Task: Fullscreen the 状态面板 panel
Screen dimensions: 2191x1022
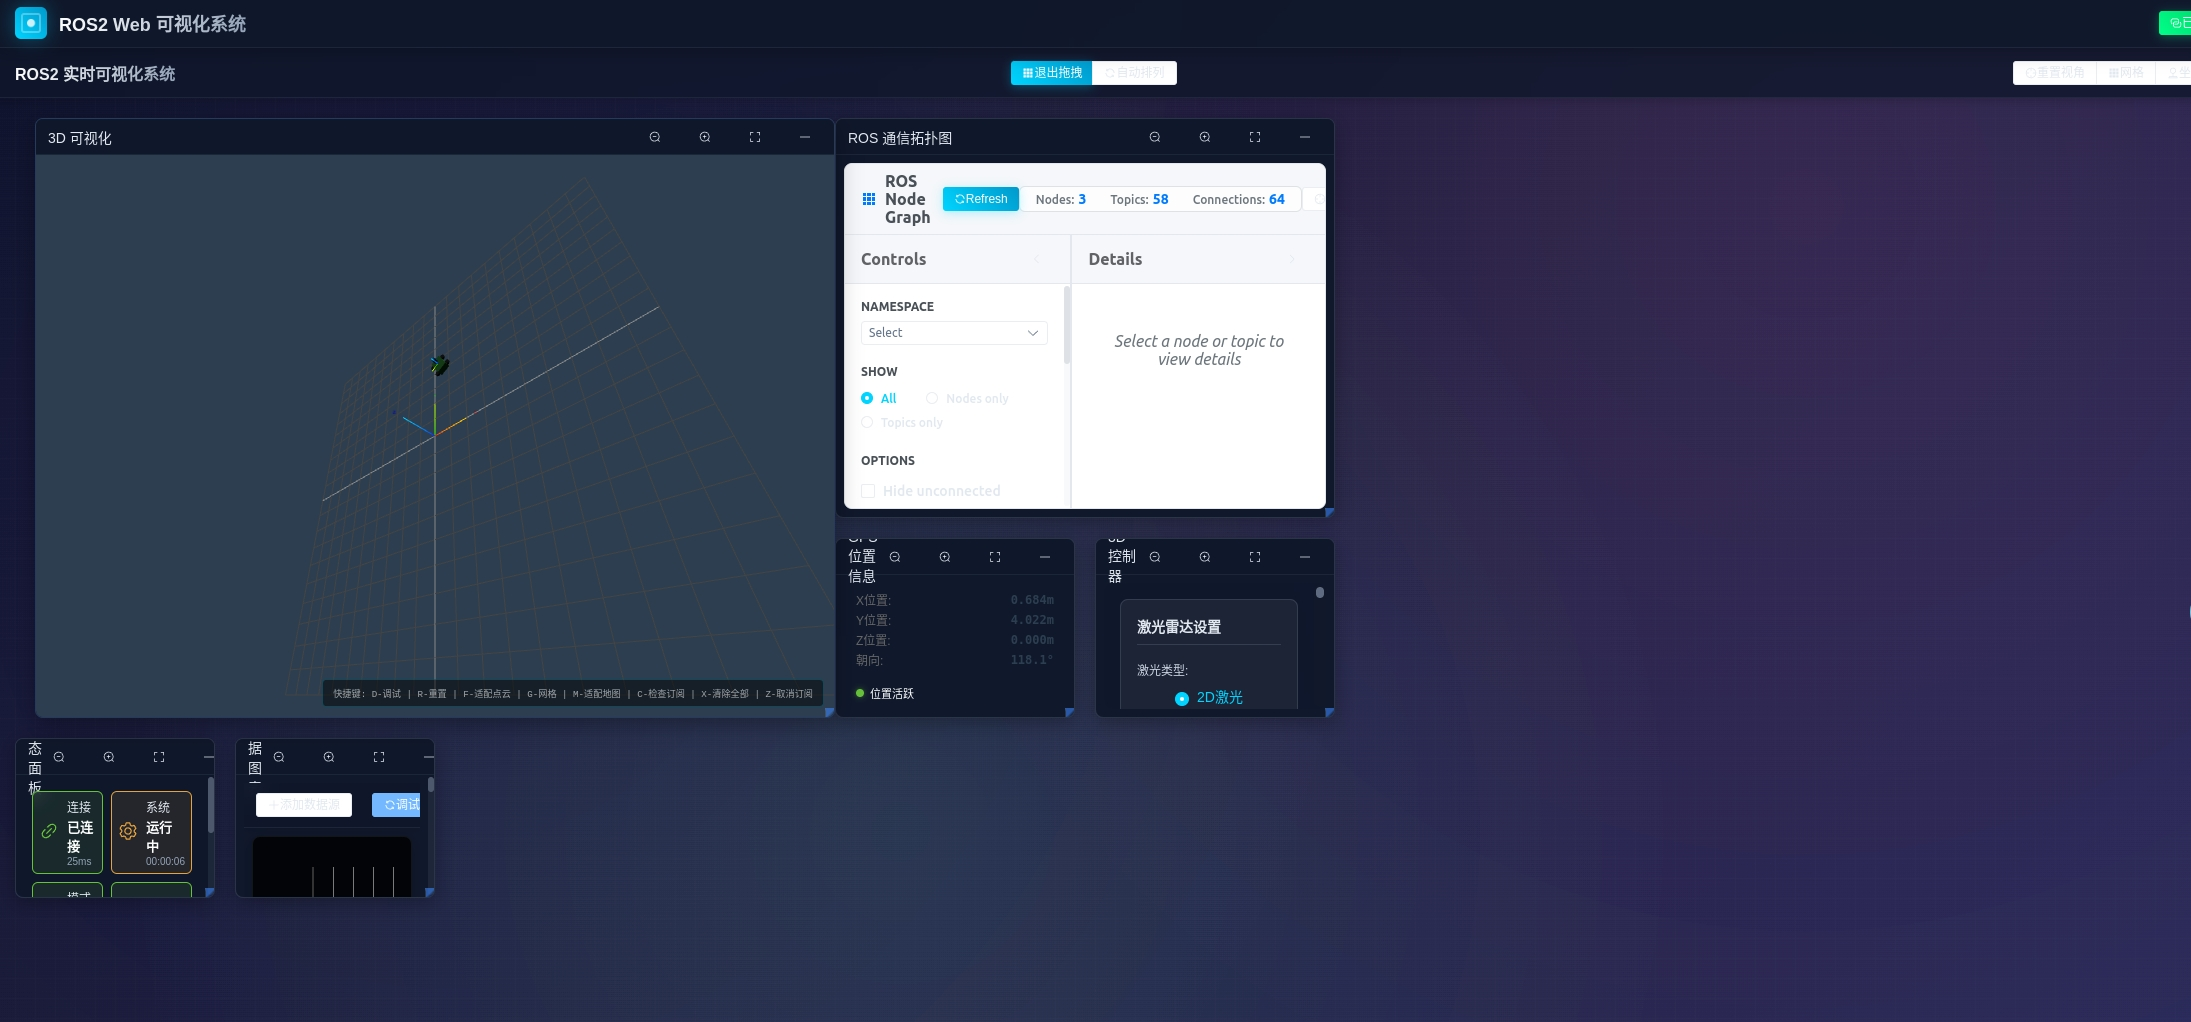Action: pyautogui.click(x=159, y=757)
